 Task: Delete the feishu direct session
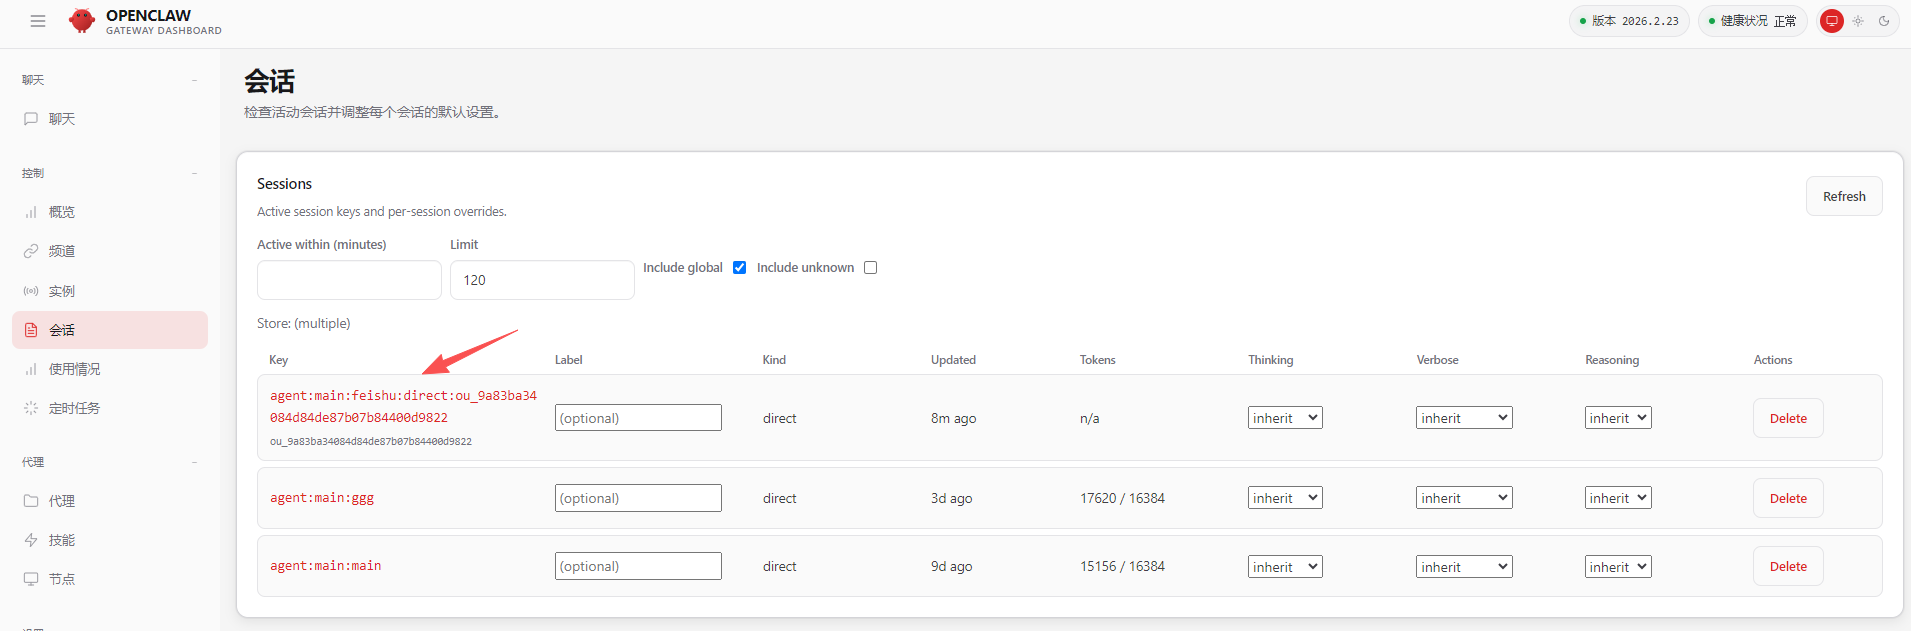[x=1788, y=418]
